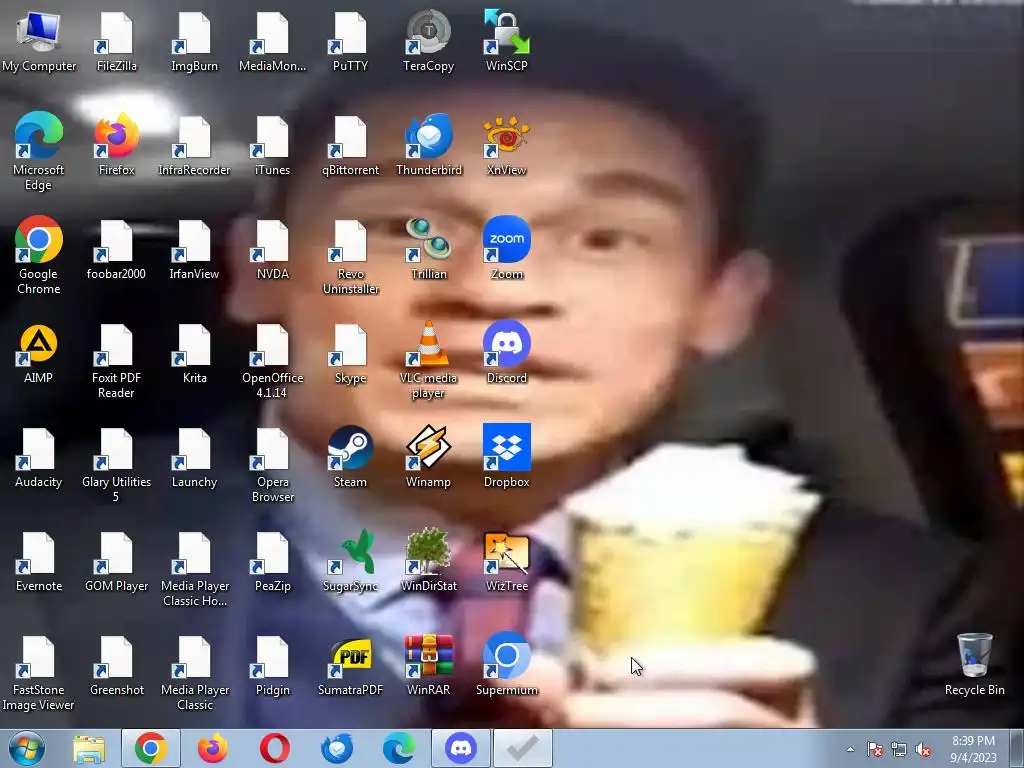1024x768 pixels.
Task: Select the Audacity shortcut
Action: pyautogui.click(x=39, y=457)
